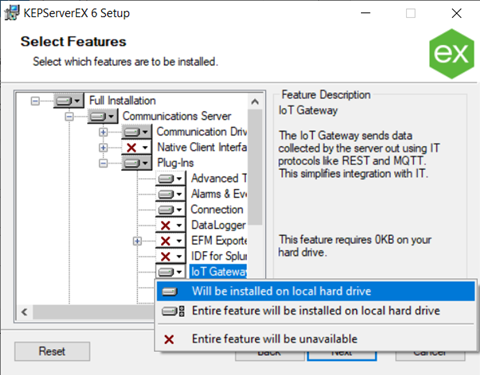Select the Alarms & Events tree item
The width and height of the screenshot is (480, 375).
point(219,194)
